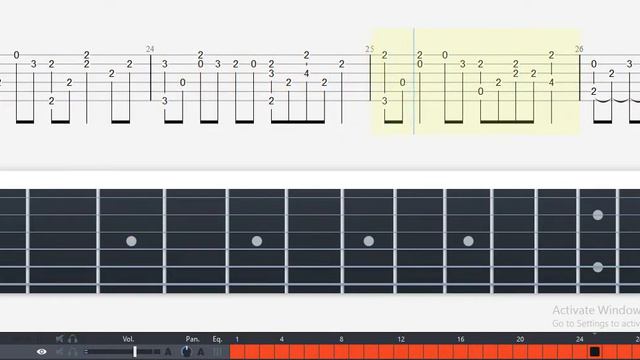Image resolution: width=640 pixels, height=360 pixels.
Task: Select the low-string fret 3 note in bar 25
Action: tap(384, 101)
